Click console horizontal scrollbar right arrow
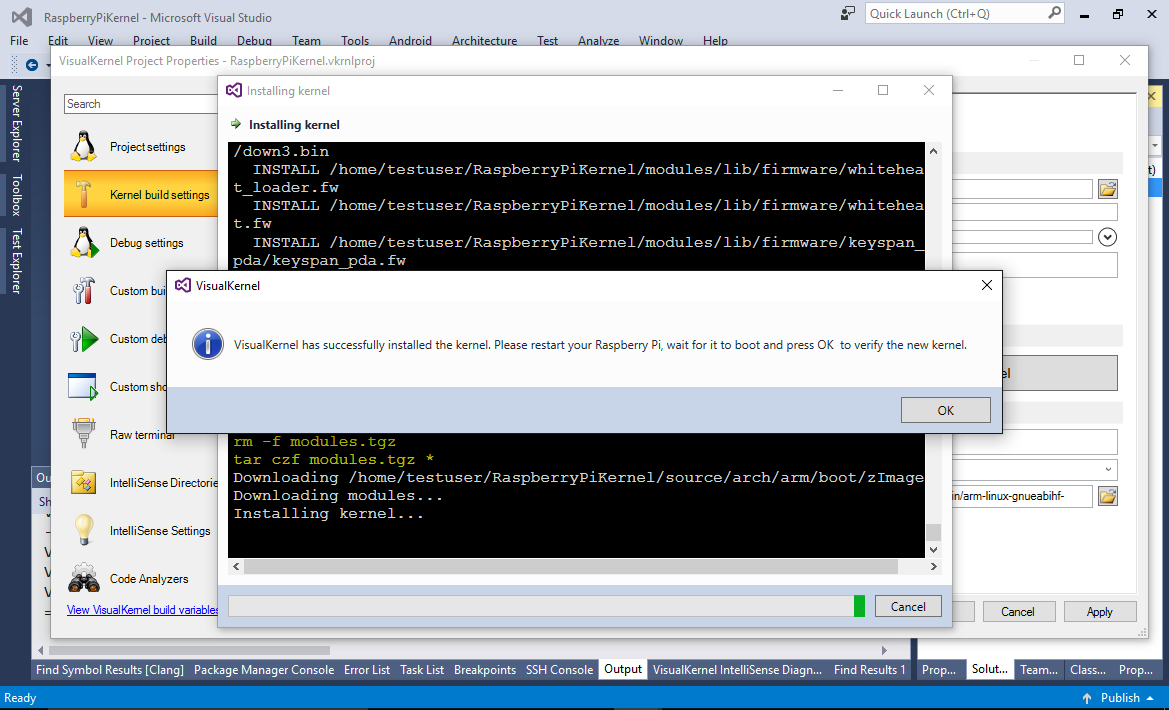This screenshot has height=710, width=1169. point(933,567)
